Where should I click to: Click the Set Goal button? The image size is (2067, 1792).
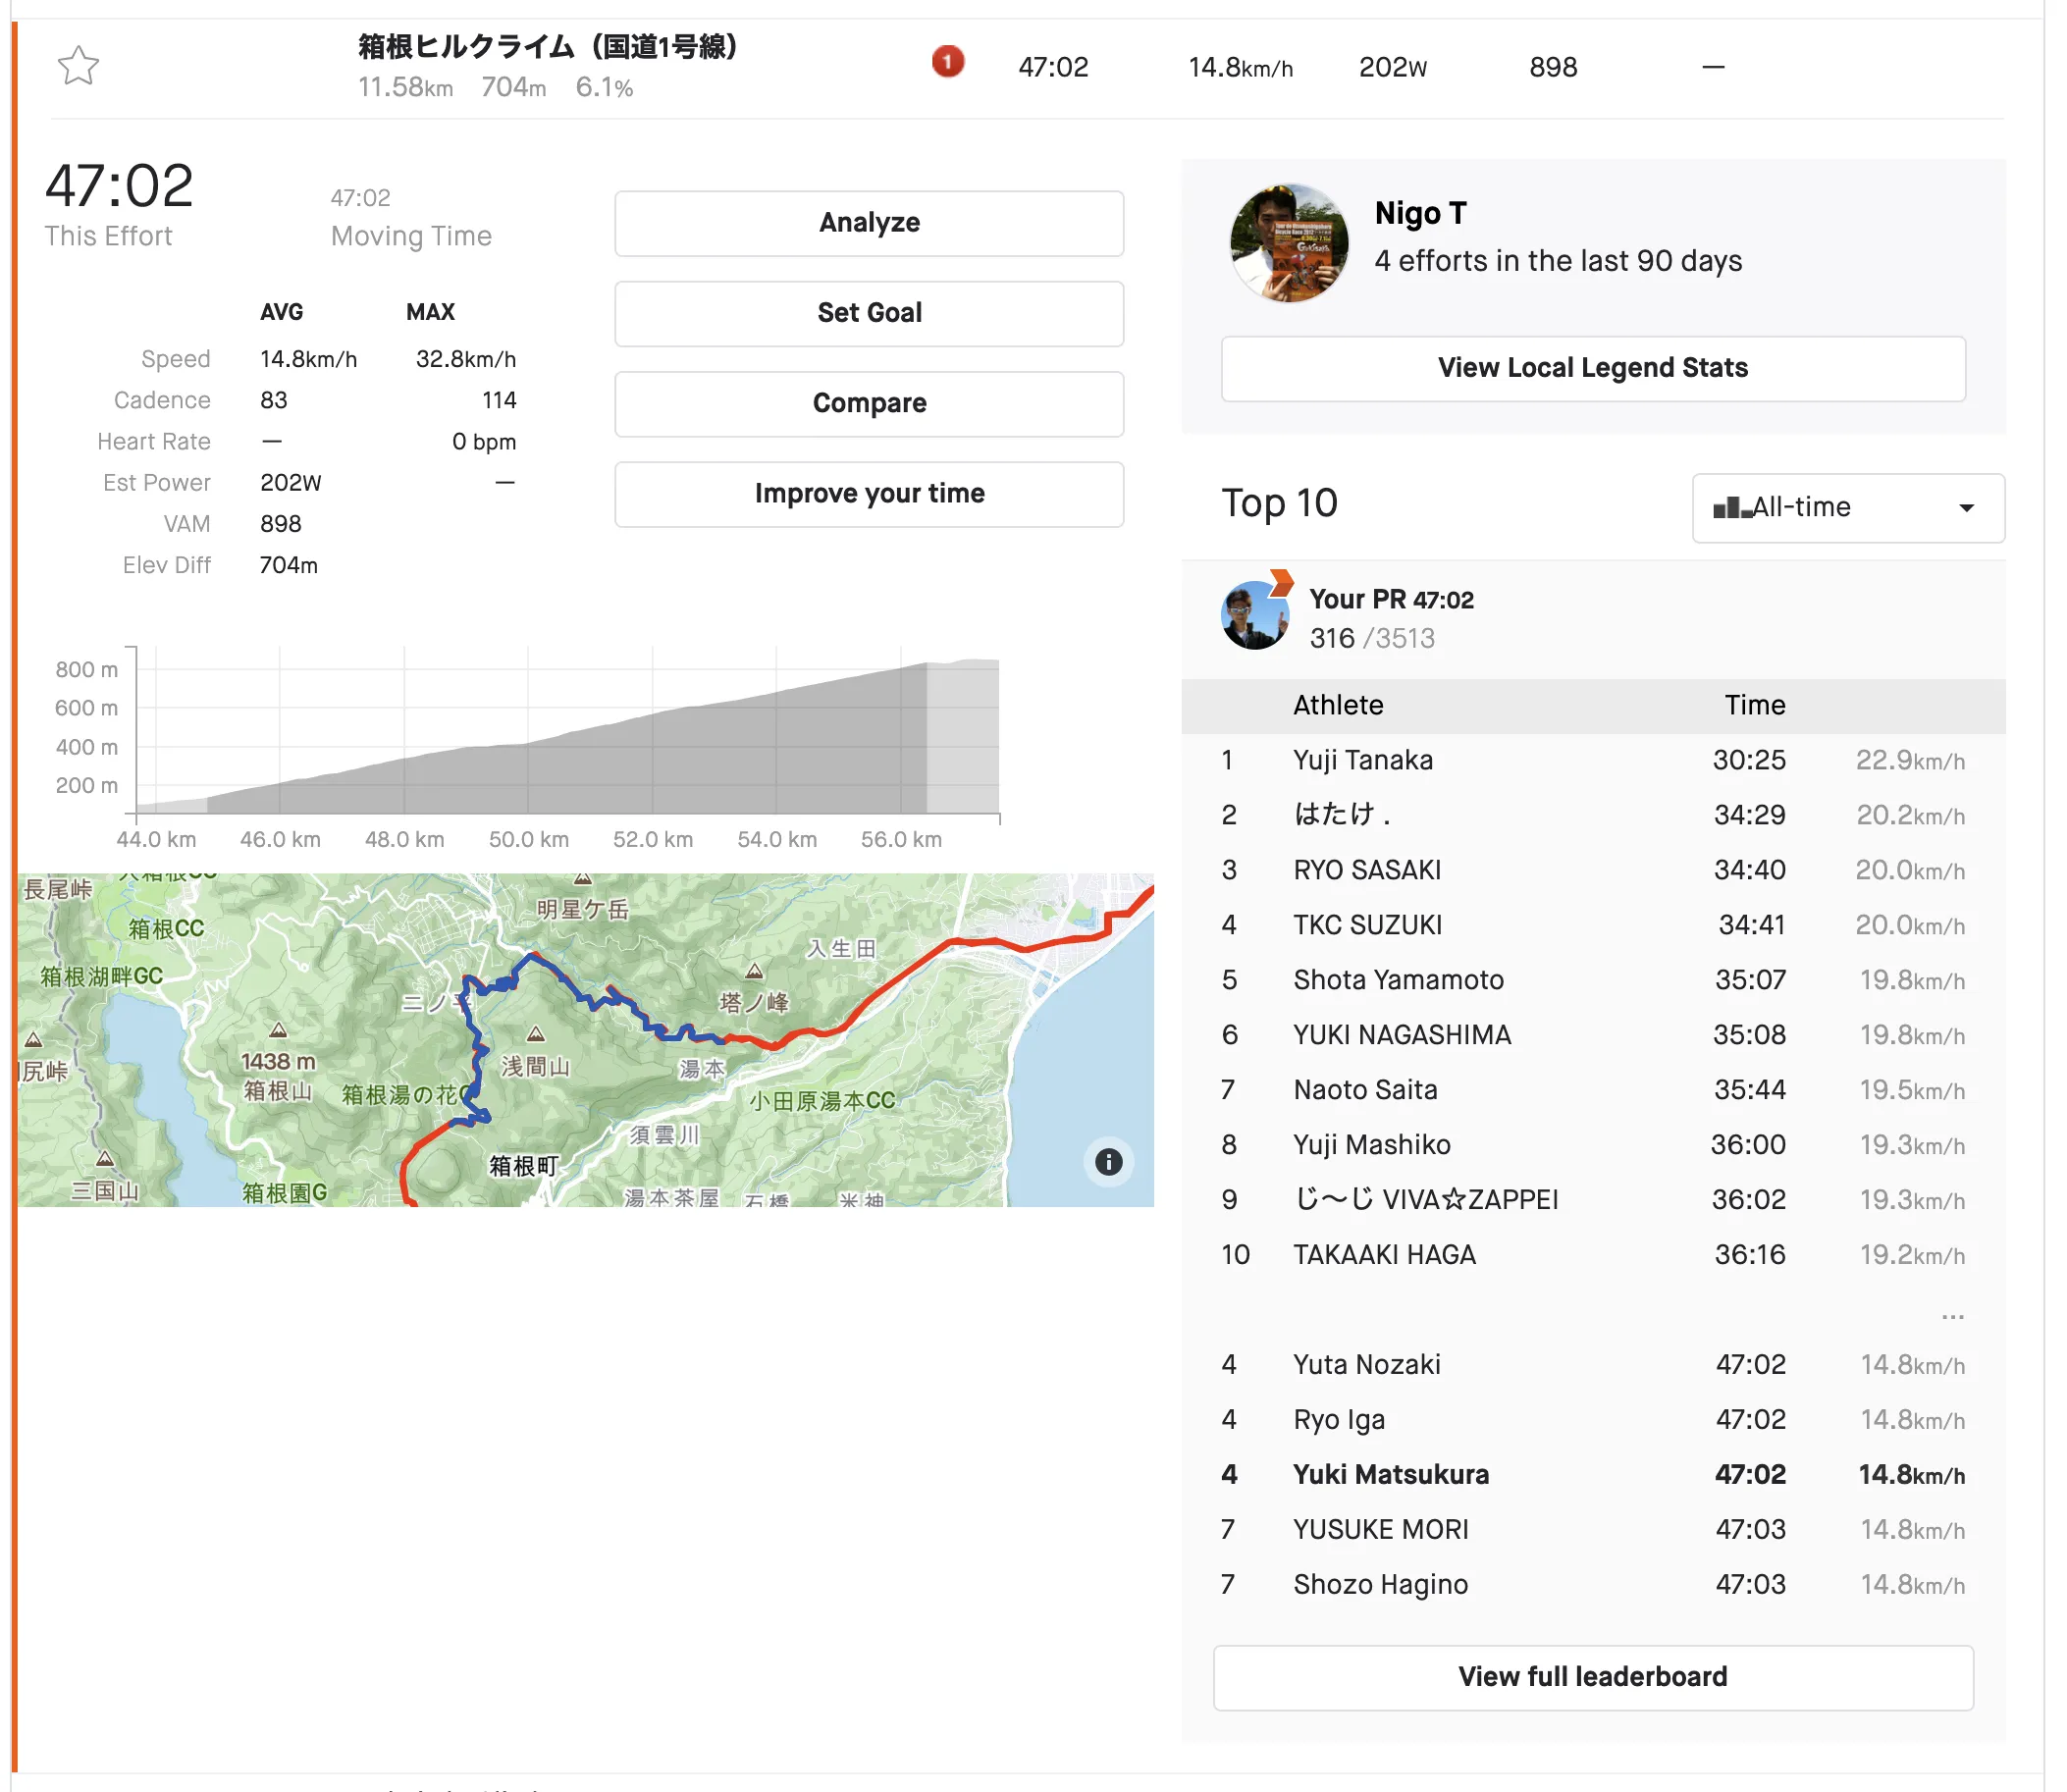(x=868, y=313)
